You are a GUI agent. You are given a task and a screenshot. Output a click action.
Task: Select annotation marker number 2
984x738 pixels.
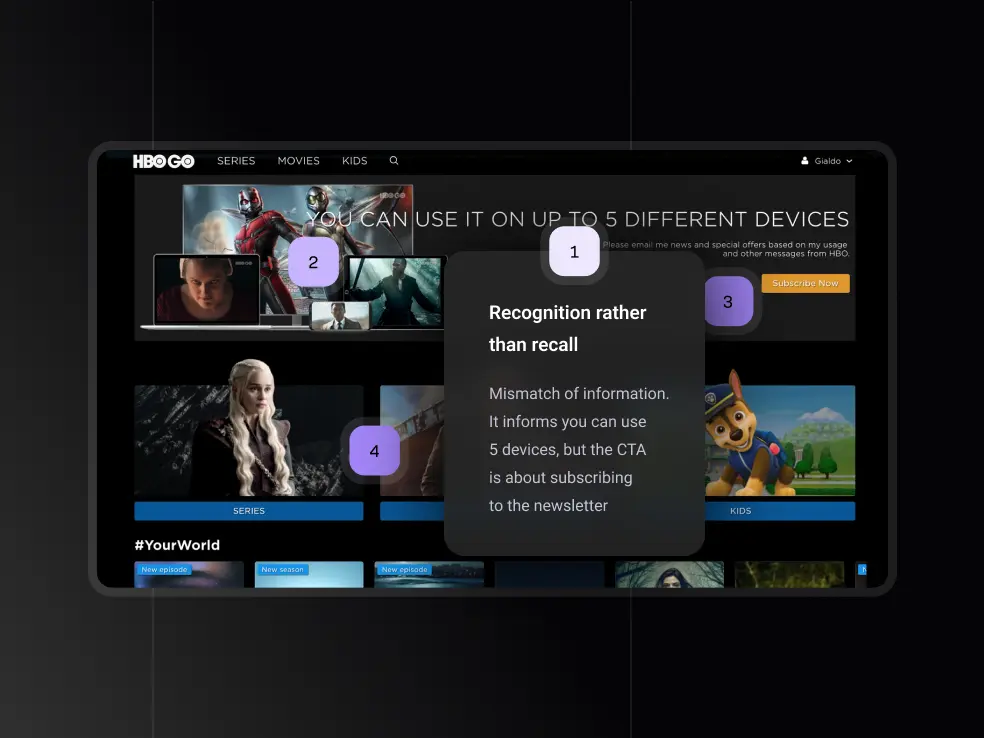pyautogui.click(x=313, y=262)
